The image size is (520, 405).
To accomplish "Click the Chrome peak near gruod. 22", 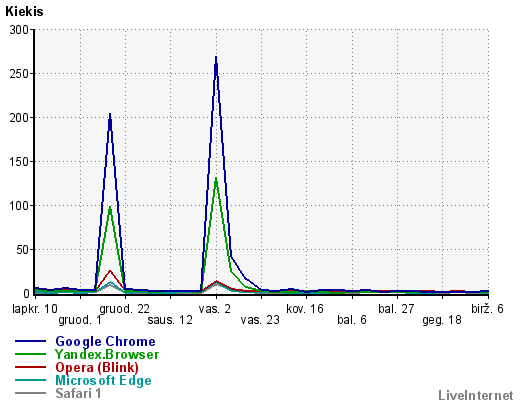I will 110,115.
